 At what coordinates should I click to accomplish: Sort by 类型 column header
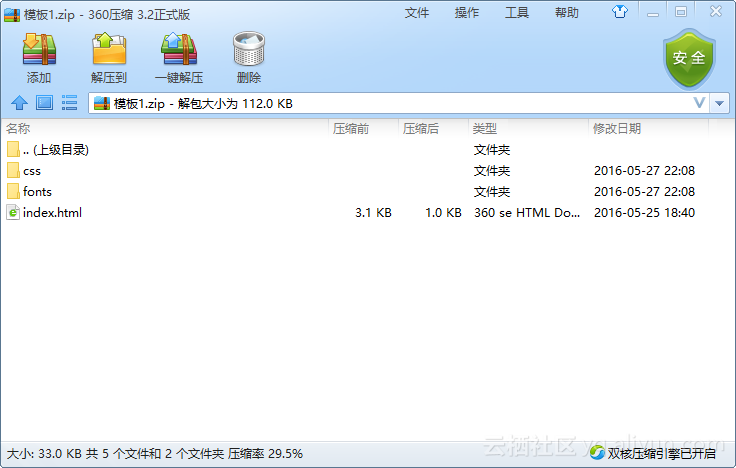(485, 129)
